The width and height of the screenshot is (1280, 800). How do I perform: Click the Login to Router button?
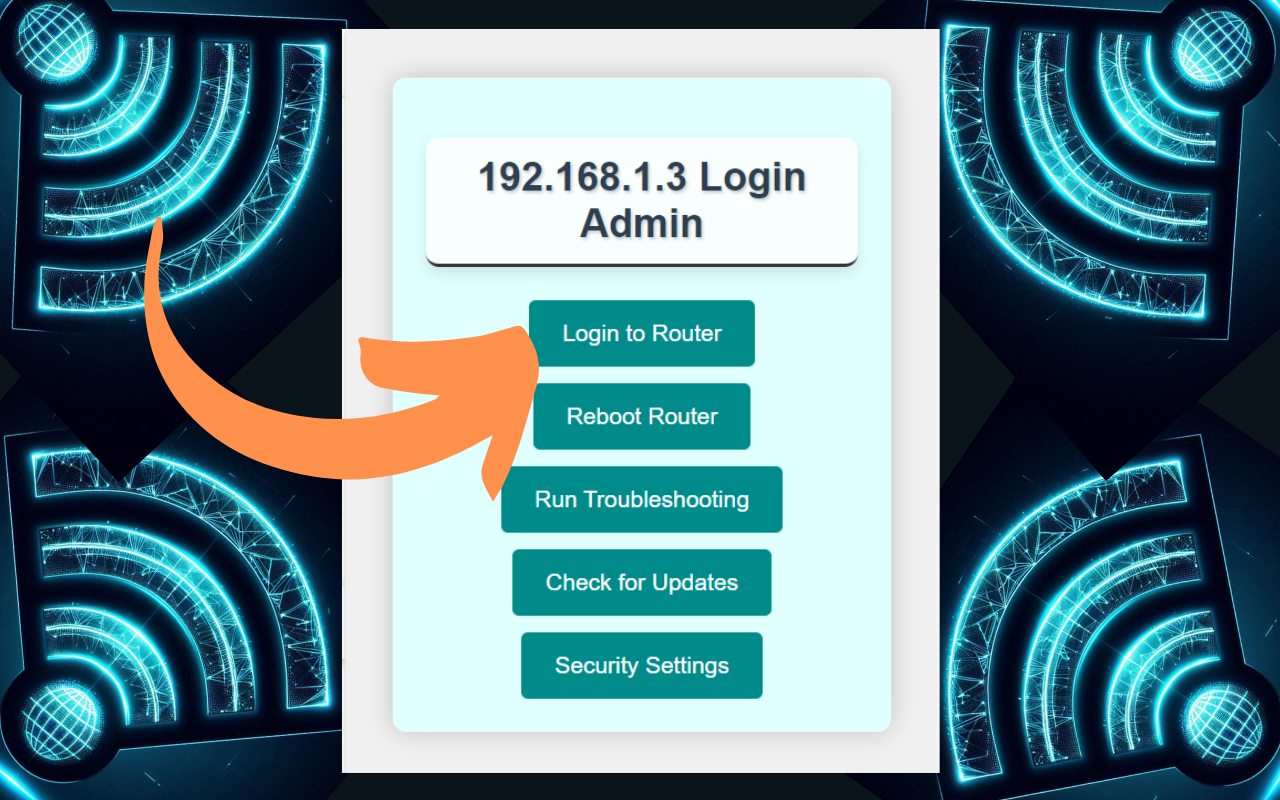pyautogui.click(x=641, y=333)
